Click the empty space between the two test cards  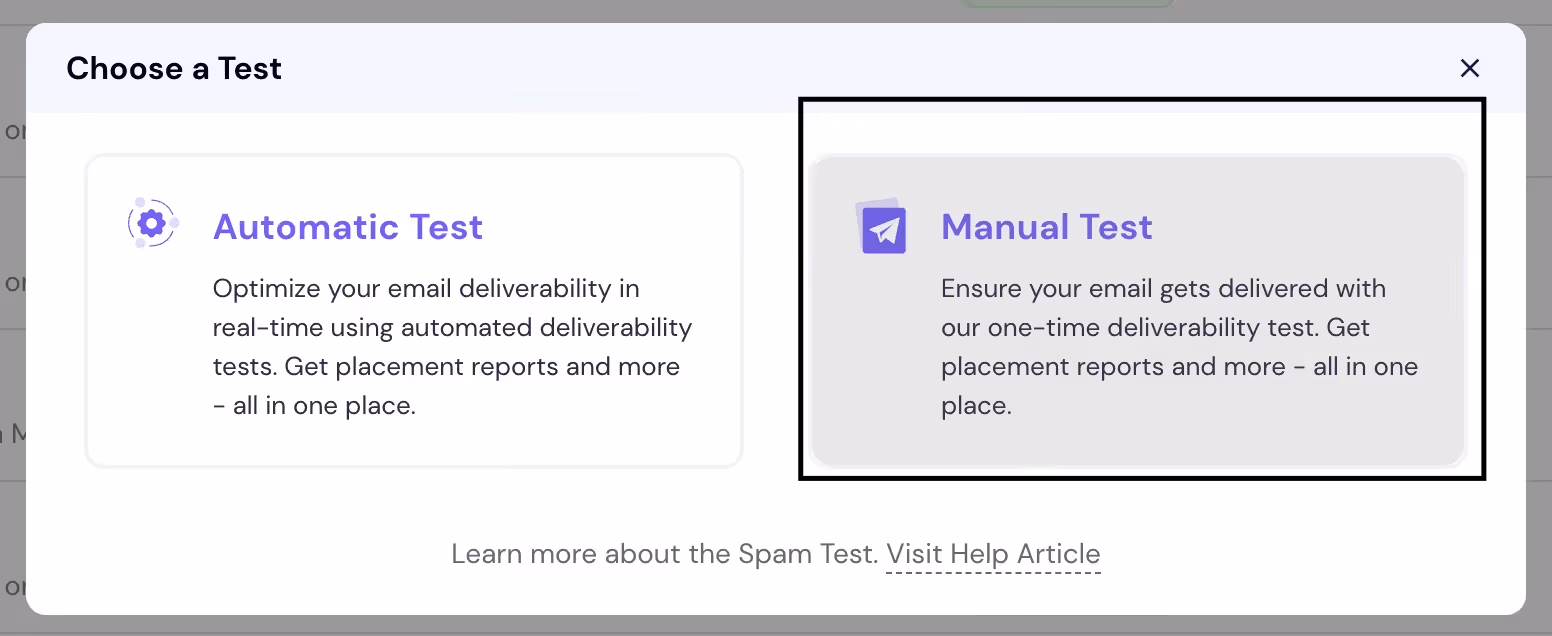[x=776, y=311]
